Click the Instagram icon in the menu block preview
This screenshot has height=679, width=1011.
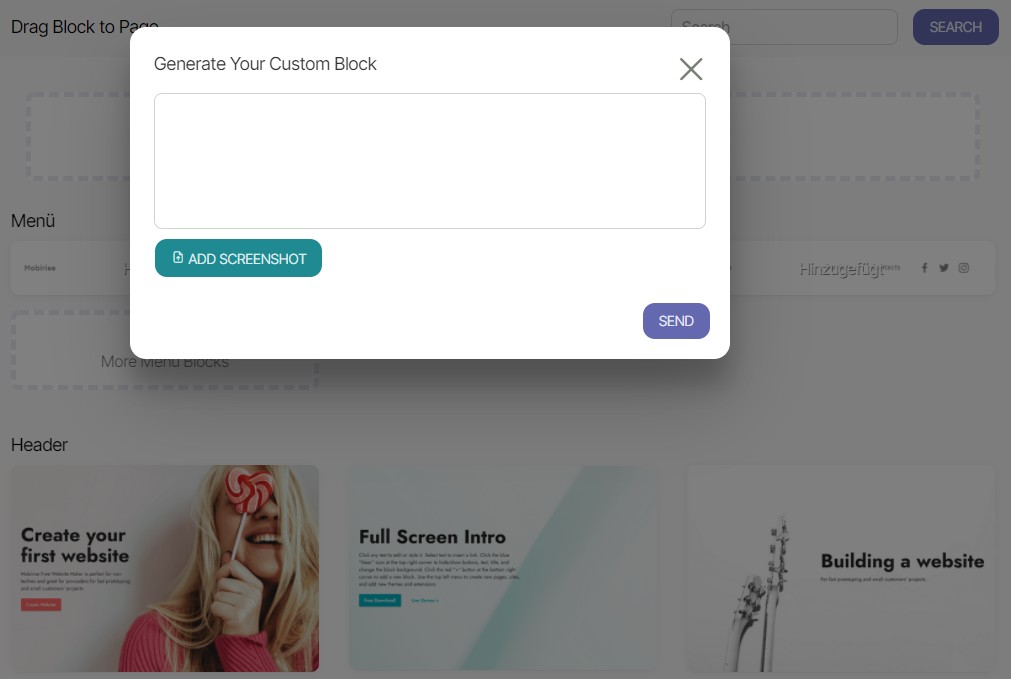[963, 268]
